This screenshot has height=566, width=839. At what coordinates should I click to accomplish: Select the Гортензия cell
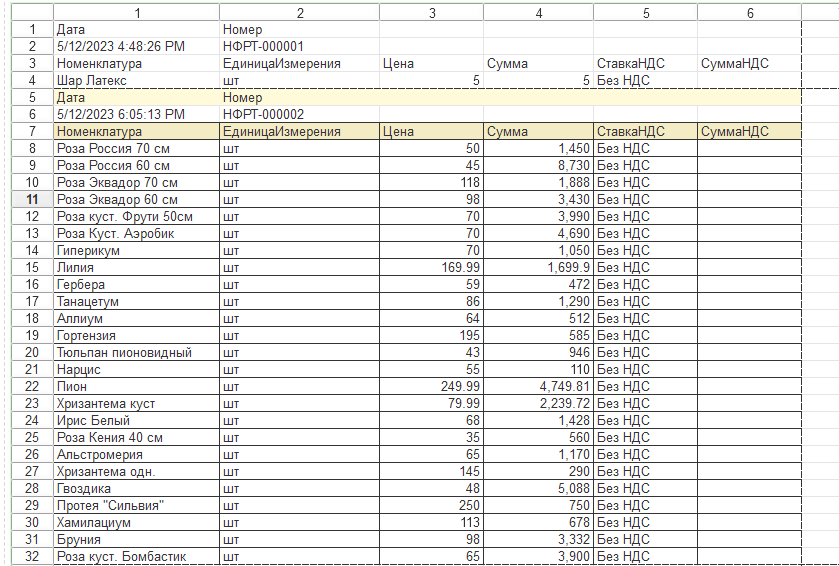pos(136,335)
